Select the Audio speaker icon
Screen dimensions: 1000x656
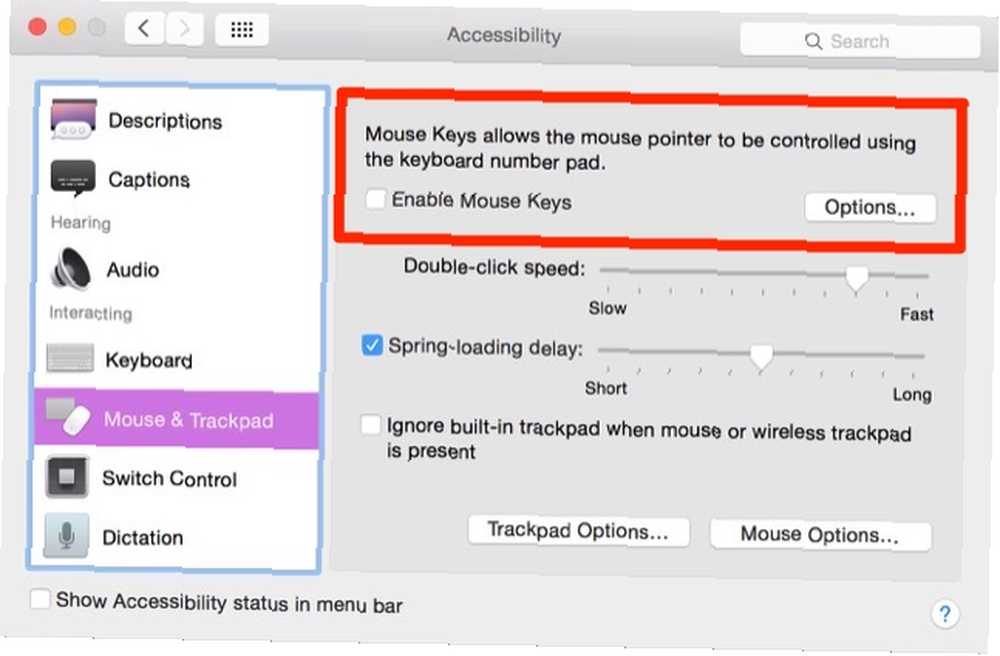[x=70, y=268]
